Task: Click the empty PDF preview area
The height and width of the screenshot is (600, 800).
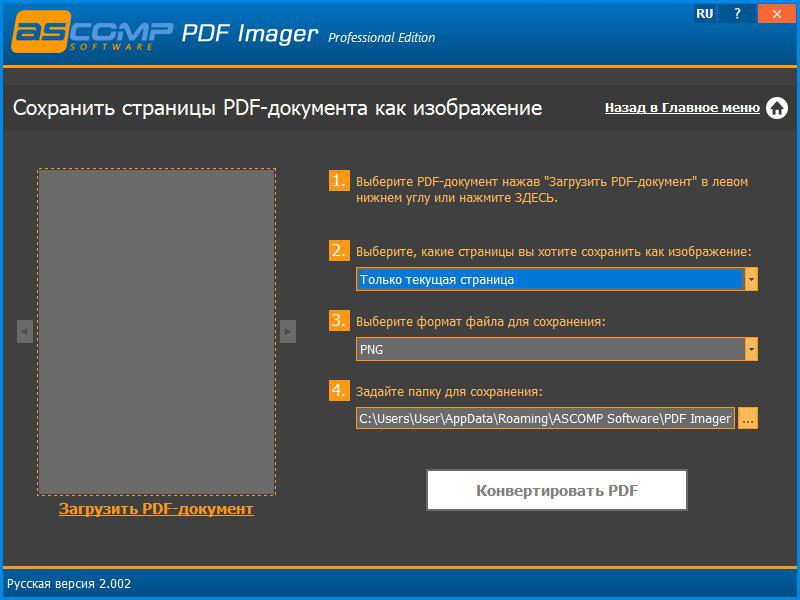Action: click(157, 332)
